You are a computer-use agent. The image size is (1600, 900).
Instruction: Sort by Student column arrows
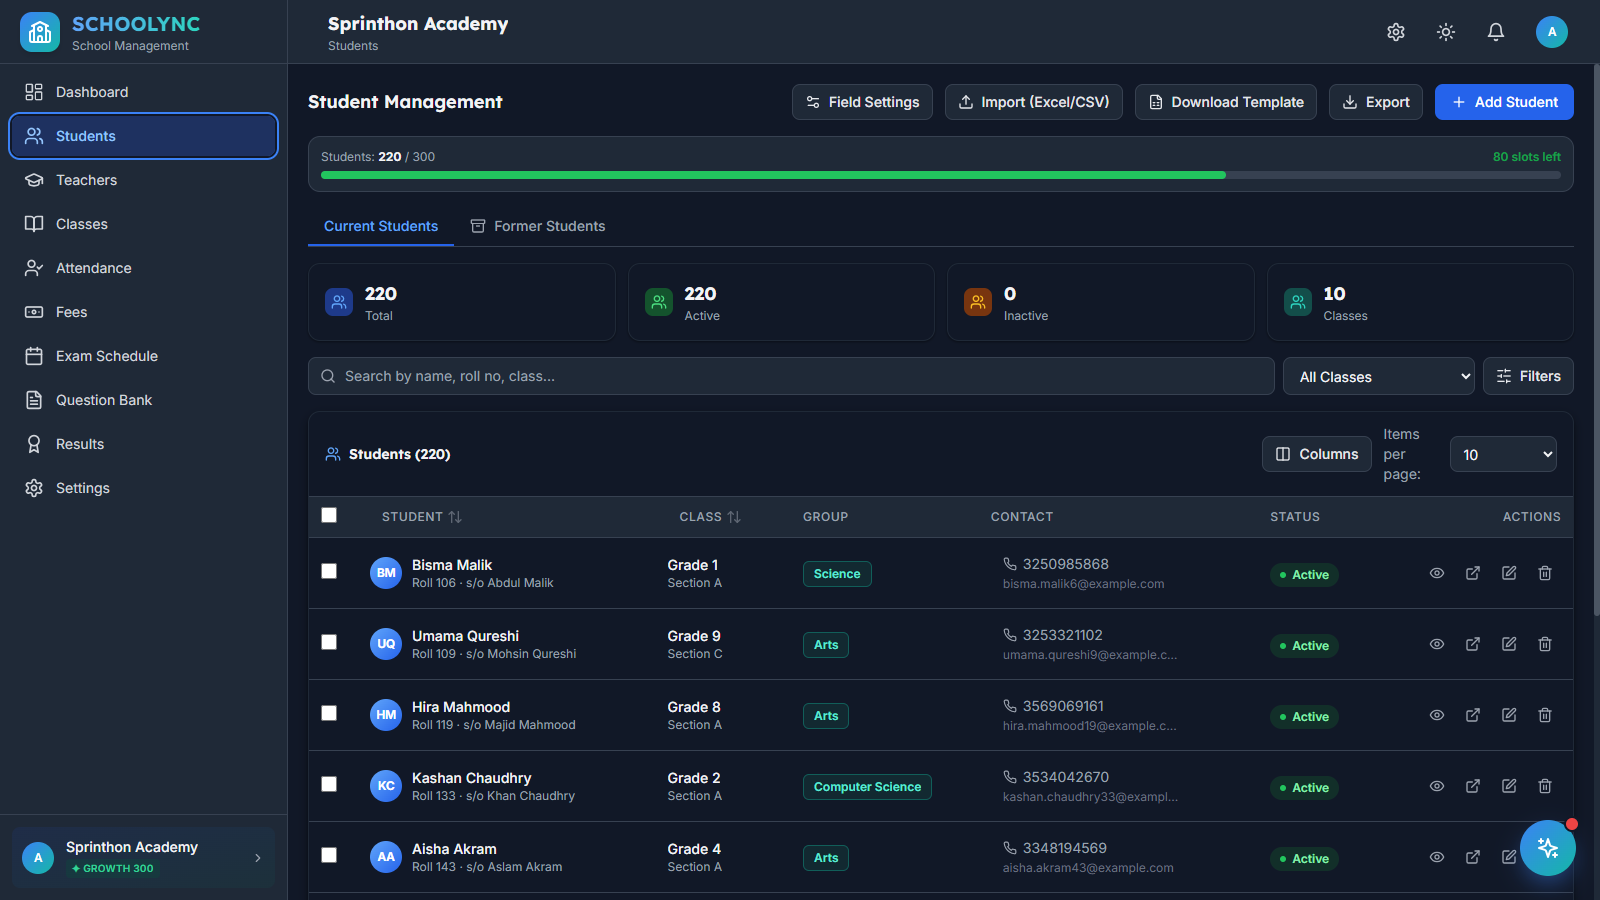(x=455, y=517)
